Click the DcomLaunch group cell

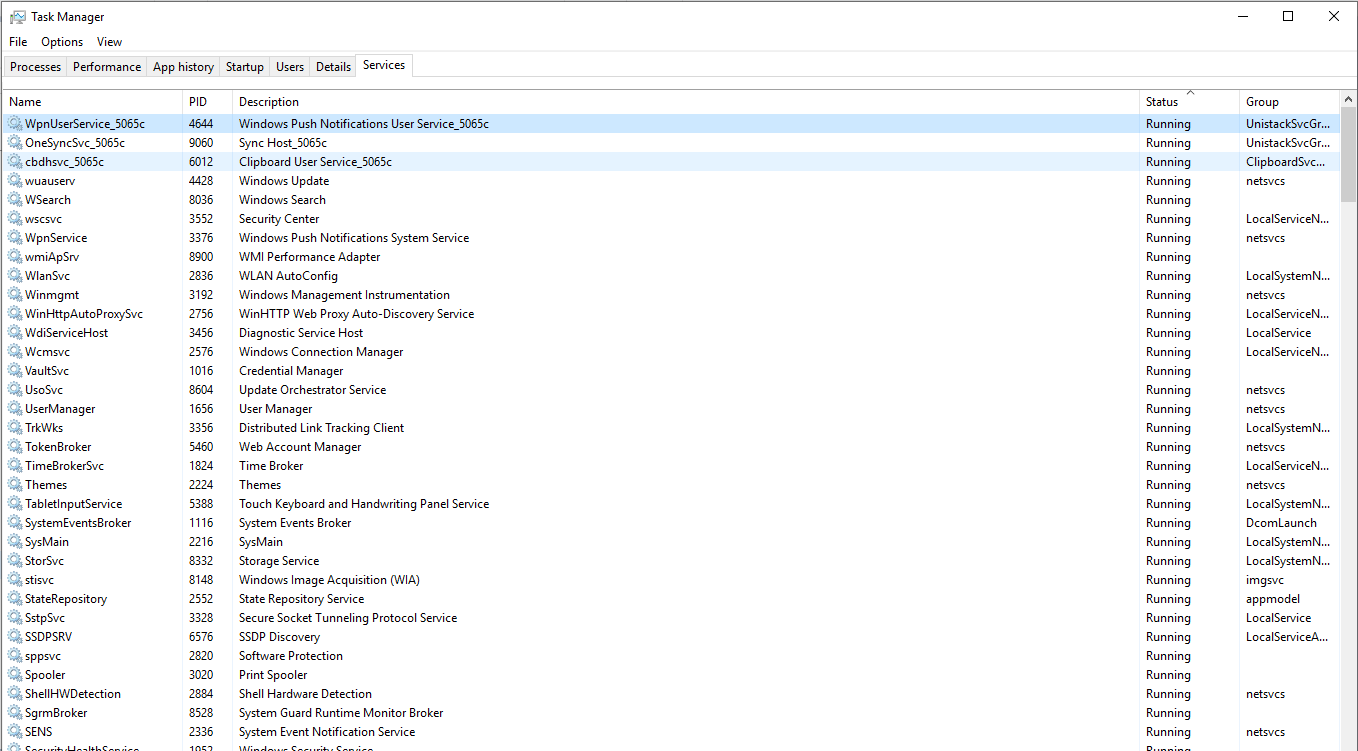[x=1281, y=523]
